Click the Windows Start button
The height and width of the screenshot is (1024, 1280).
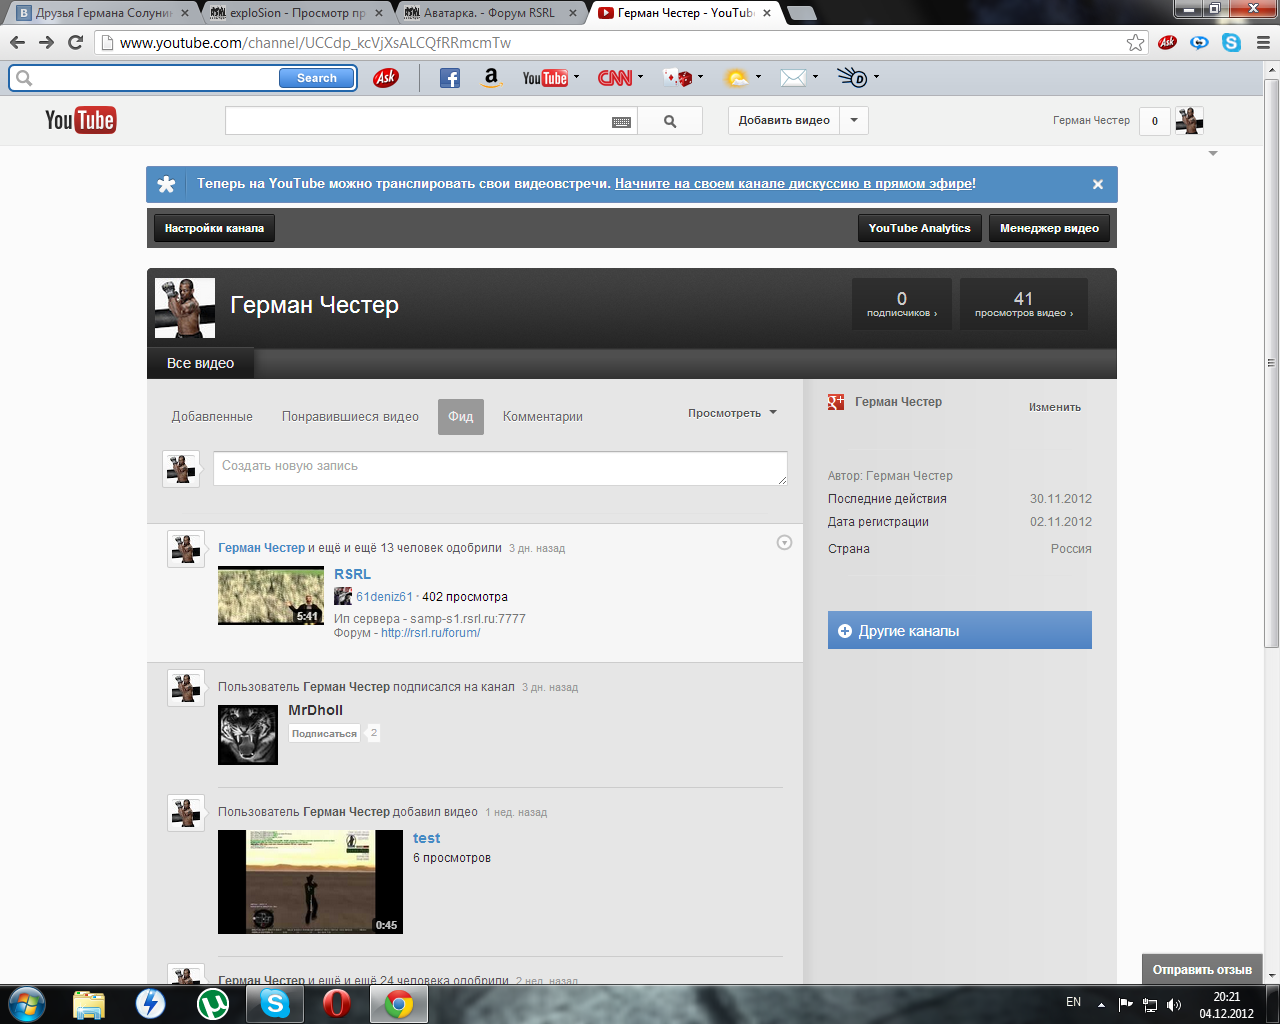coord(26,1003)
